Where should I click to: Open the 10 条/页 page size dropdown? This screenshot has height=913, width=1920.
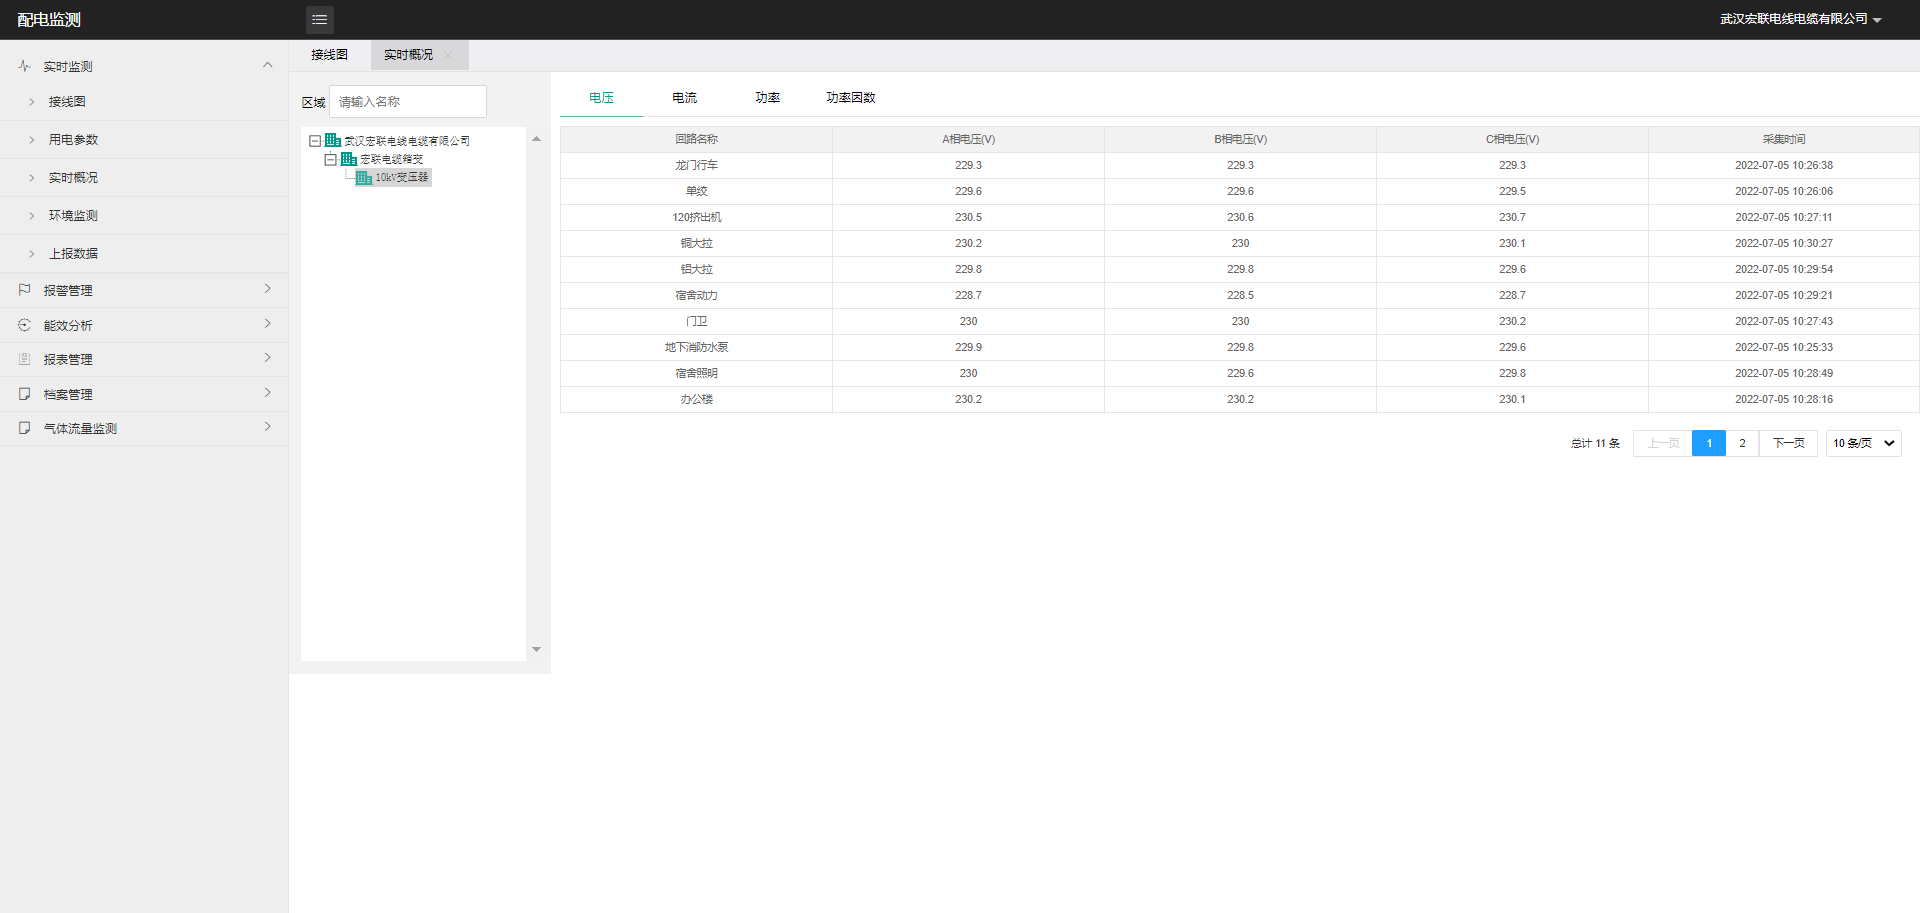point(1864,443)
